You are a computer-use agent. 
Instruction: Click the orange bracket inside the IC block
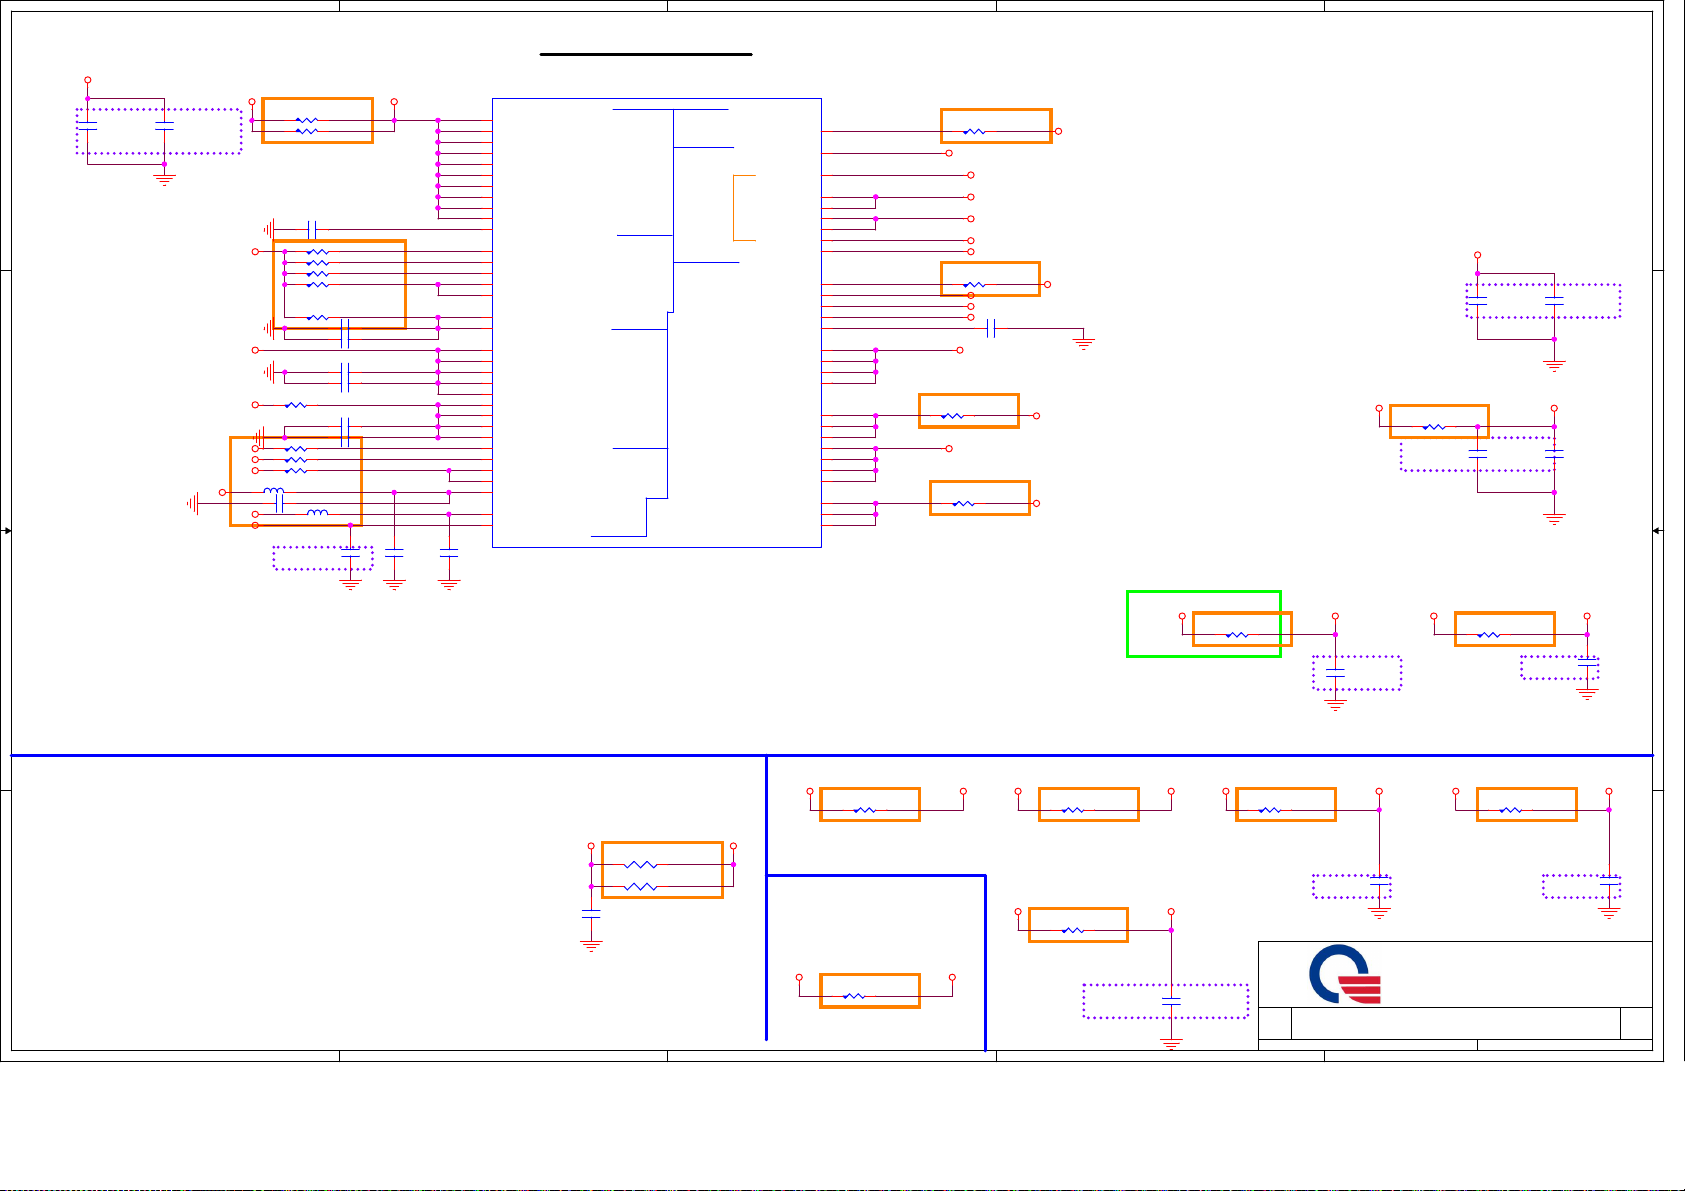click(x=744, y=208)
